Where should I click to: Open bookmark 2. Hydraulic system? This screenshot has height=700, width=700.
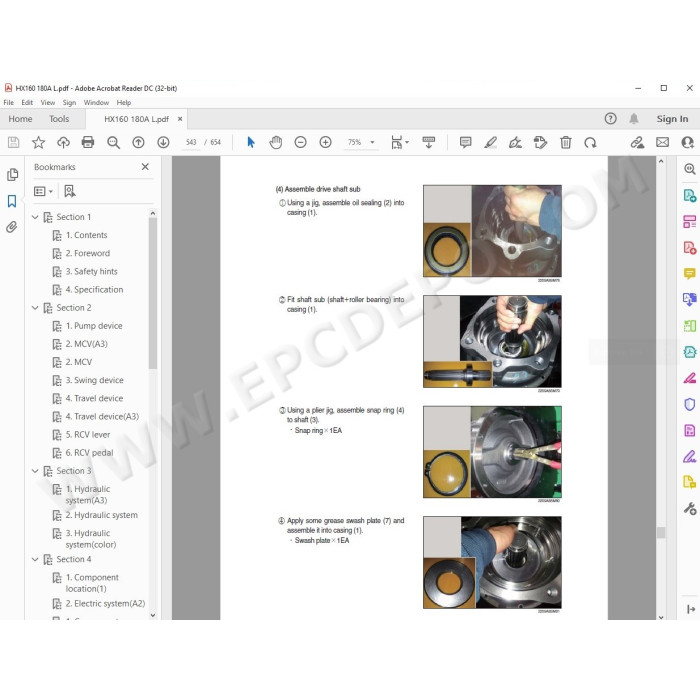(x=102, y=515)
